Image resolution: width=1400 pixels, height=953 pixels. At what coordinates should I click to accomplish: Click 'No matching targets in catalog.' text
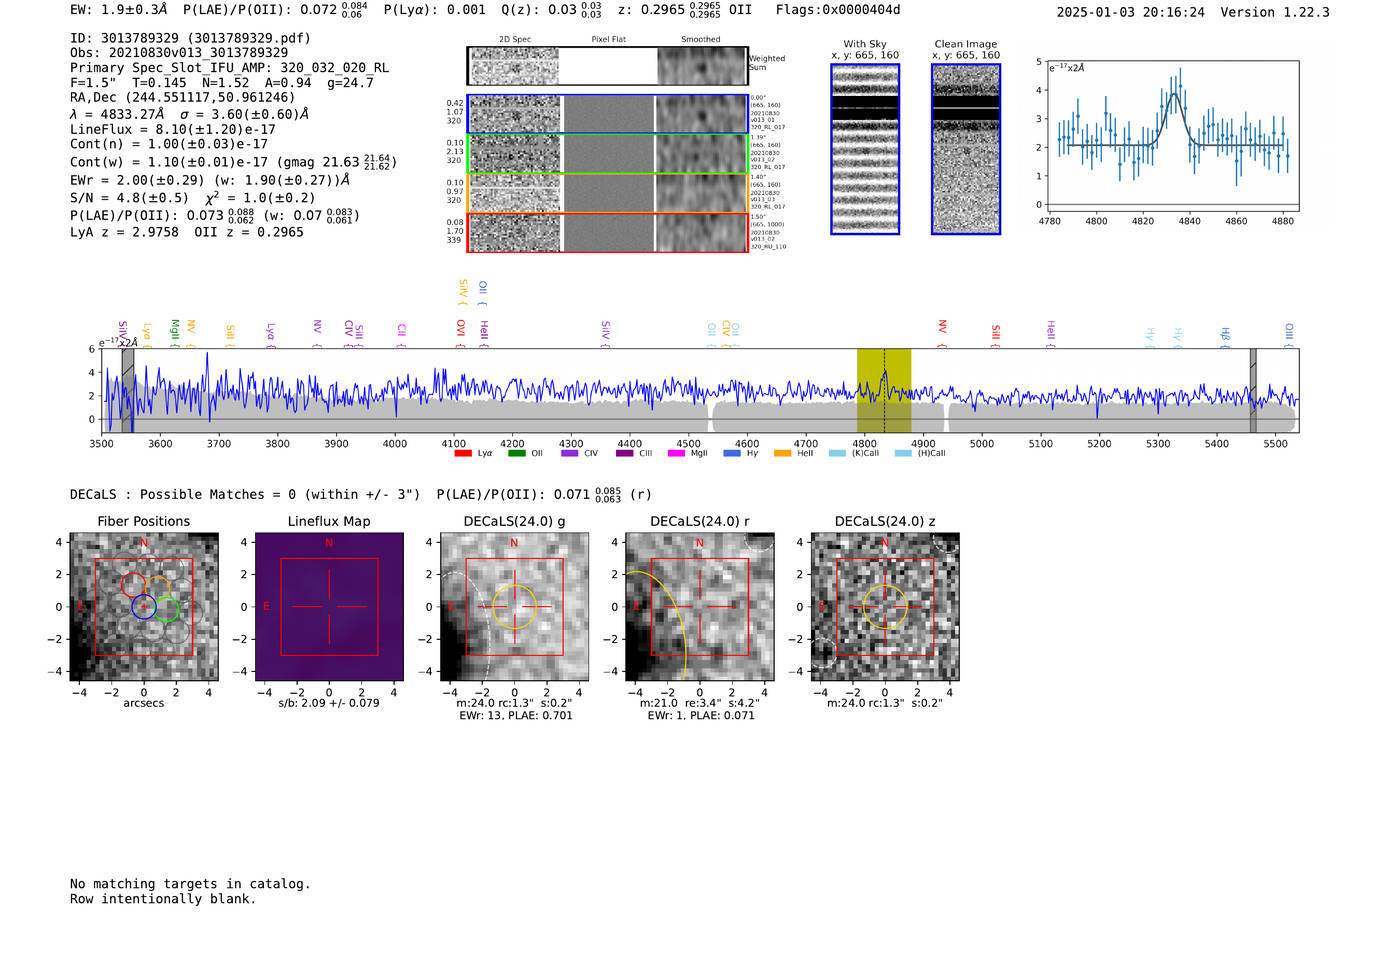point(190,884)
